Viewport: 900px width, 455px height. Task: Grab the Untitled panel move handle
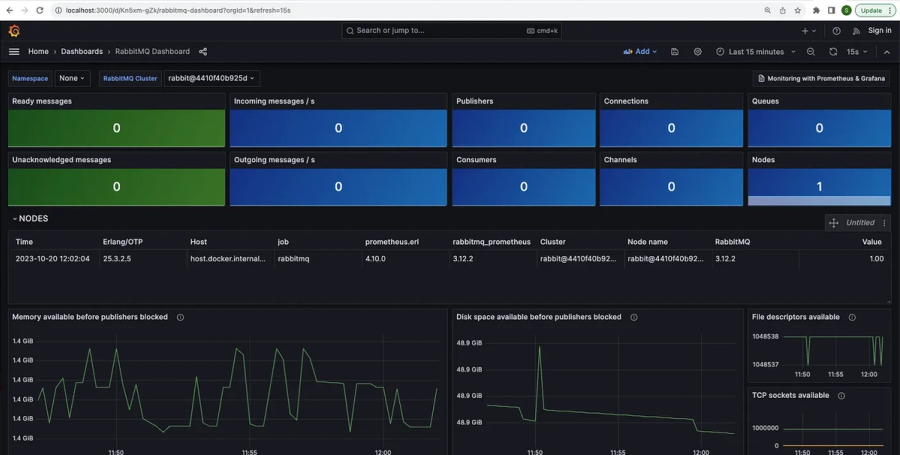[x=833, y=223]
